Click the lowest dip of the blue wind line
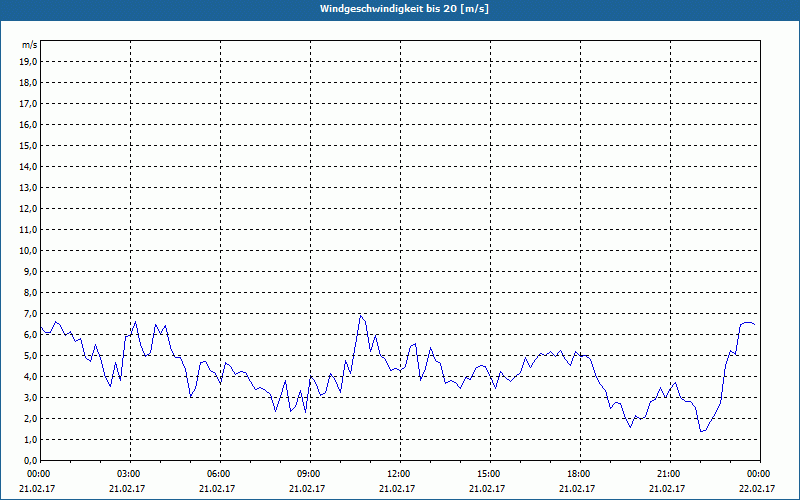This screenshot has height=500, width=800. click(702, 431)
